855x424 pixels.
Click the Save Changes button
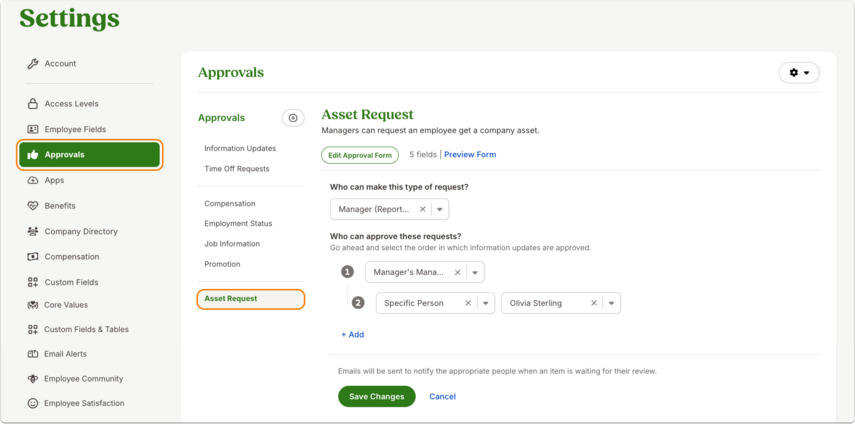377,397
